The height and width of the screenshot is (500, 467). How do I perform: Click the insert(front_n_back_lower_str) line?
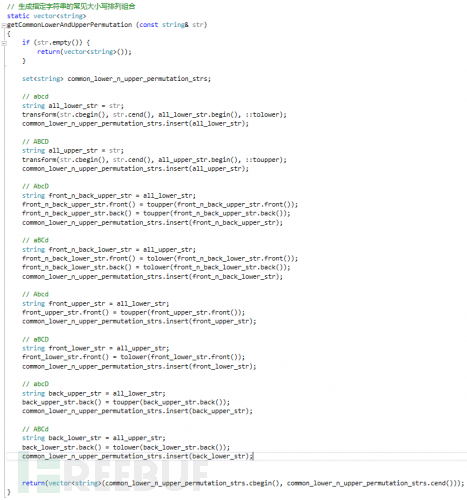[x=152, y=277]
